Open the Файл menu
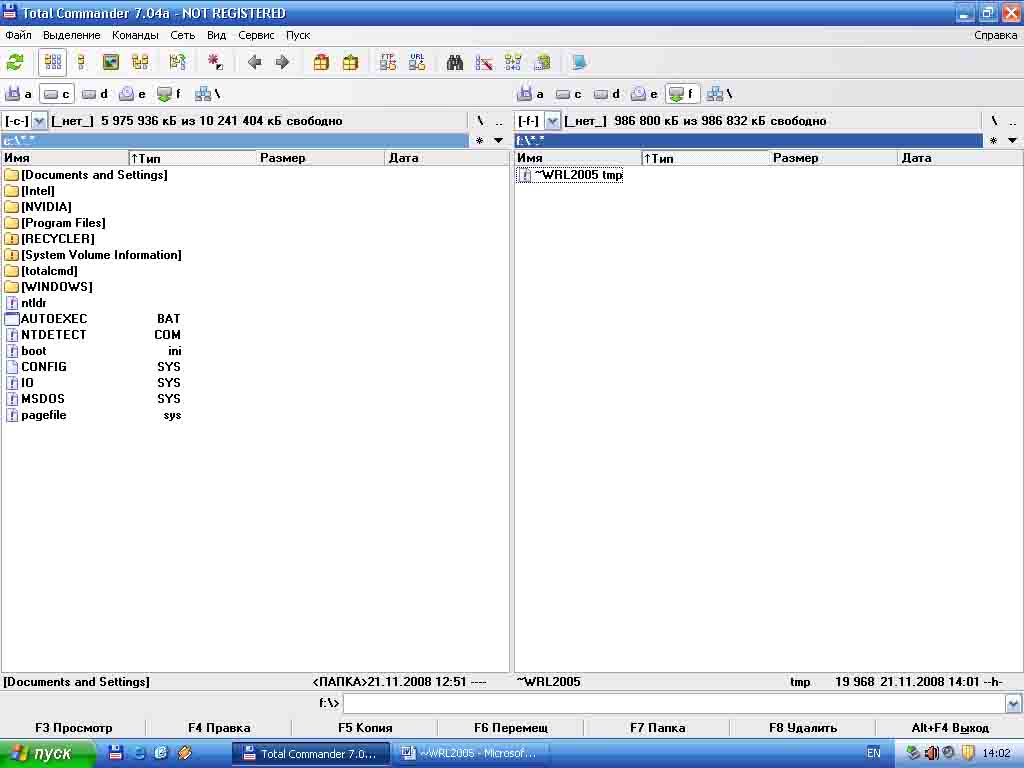This screenshot has width=1024, height=768. 18,35
